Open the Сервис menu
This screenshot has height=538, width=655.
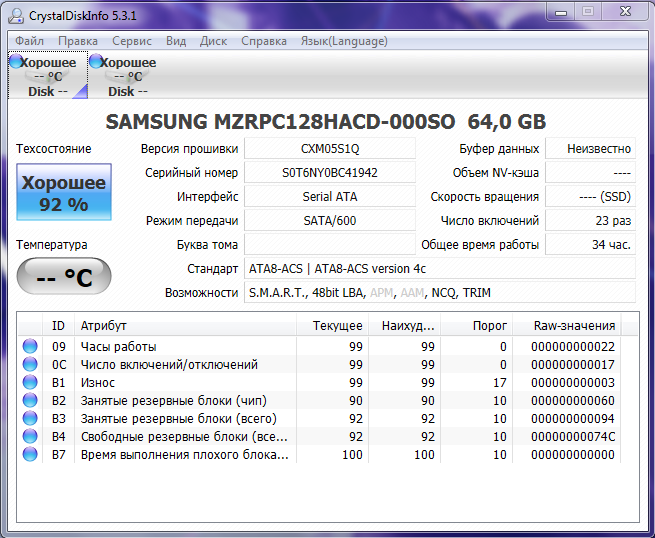pyautogui.click(x=132, y=41)
